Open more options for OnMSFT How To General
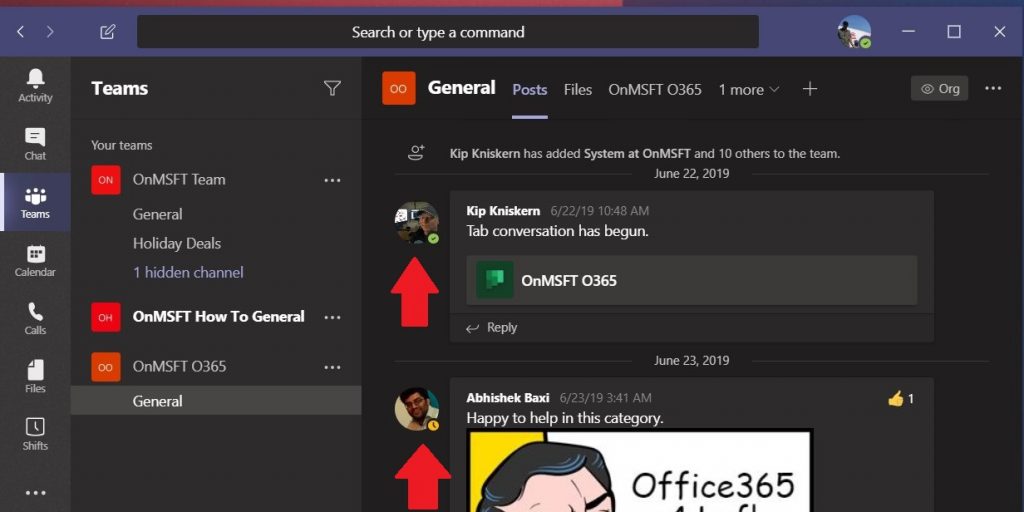 (332, 317)
